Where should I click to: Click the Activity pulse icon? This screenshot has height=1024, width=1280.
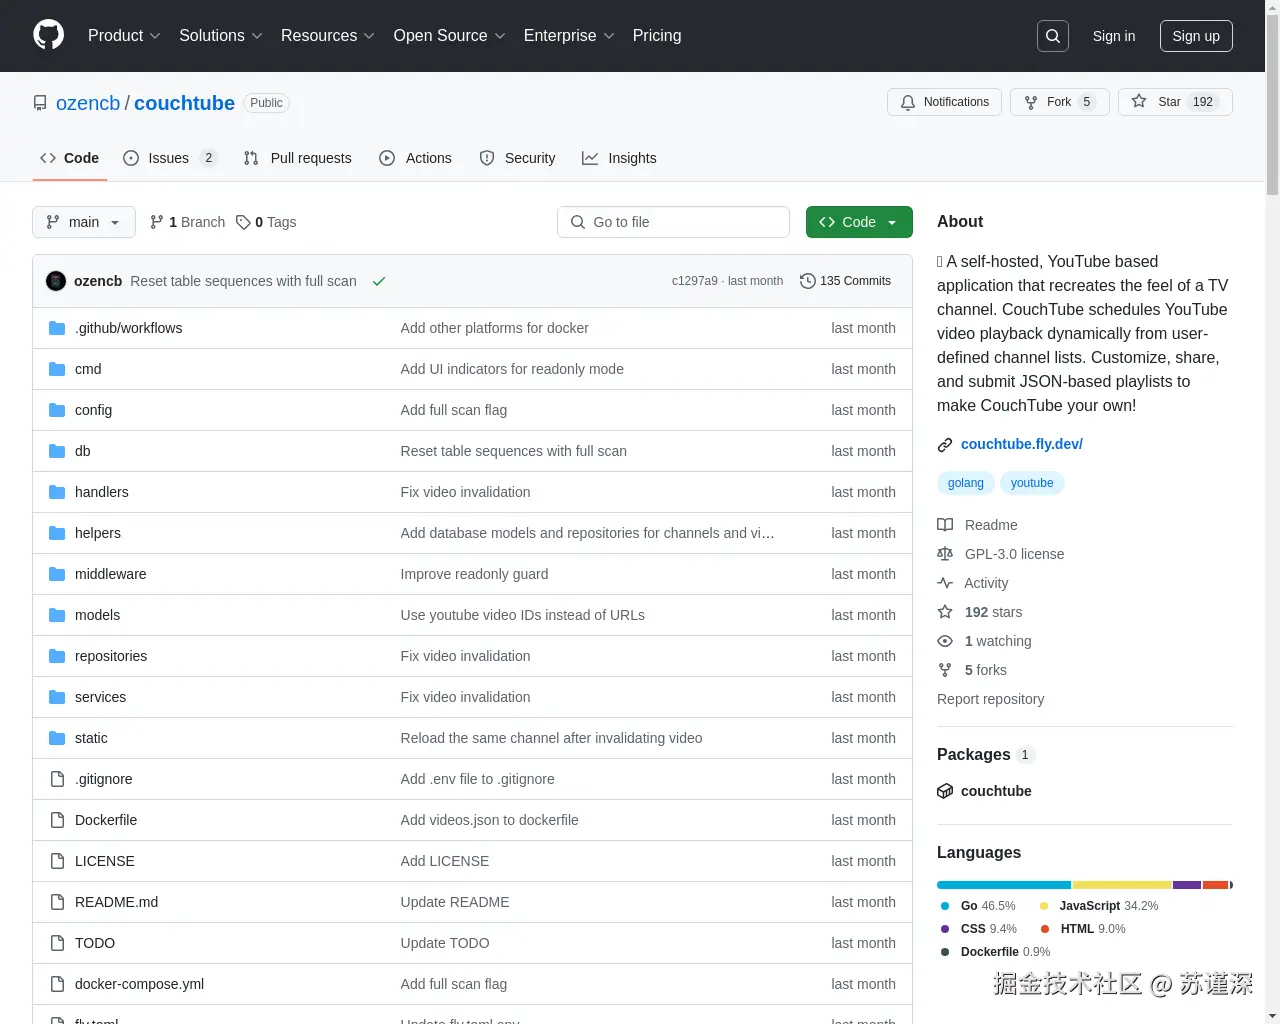tap(945, 583)
